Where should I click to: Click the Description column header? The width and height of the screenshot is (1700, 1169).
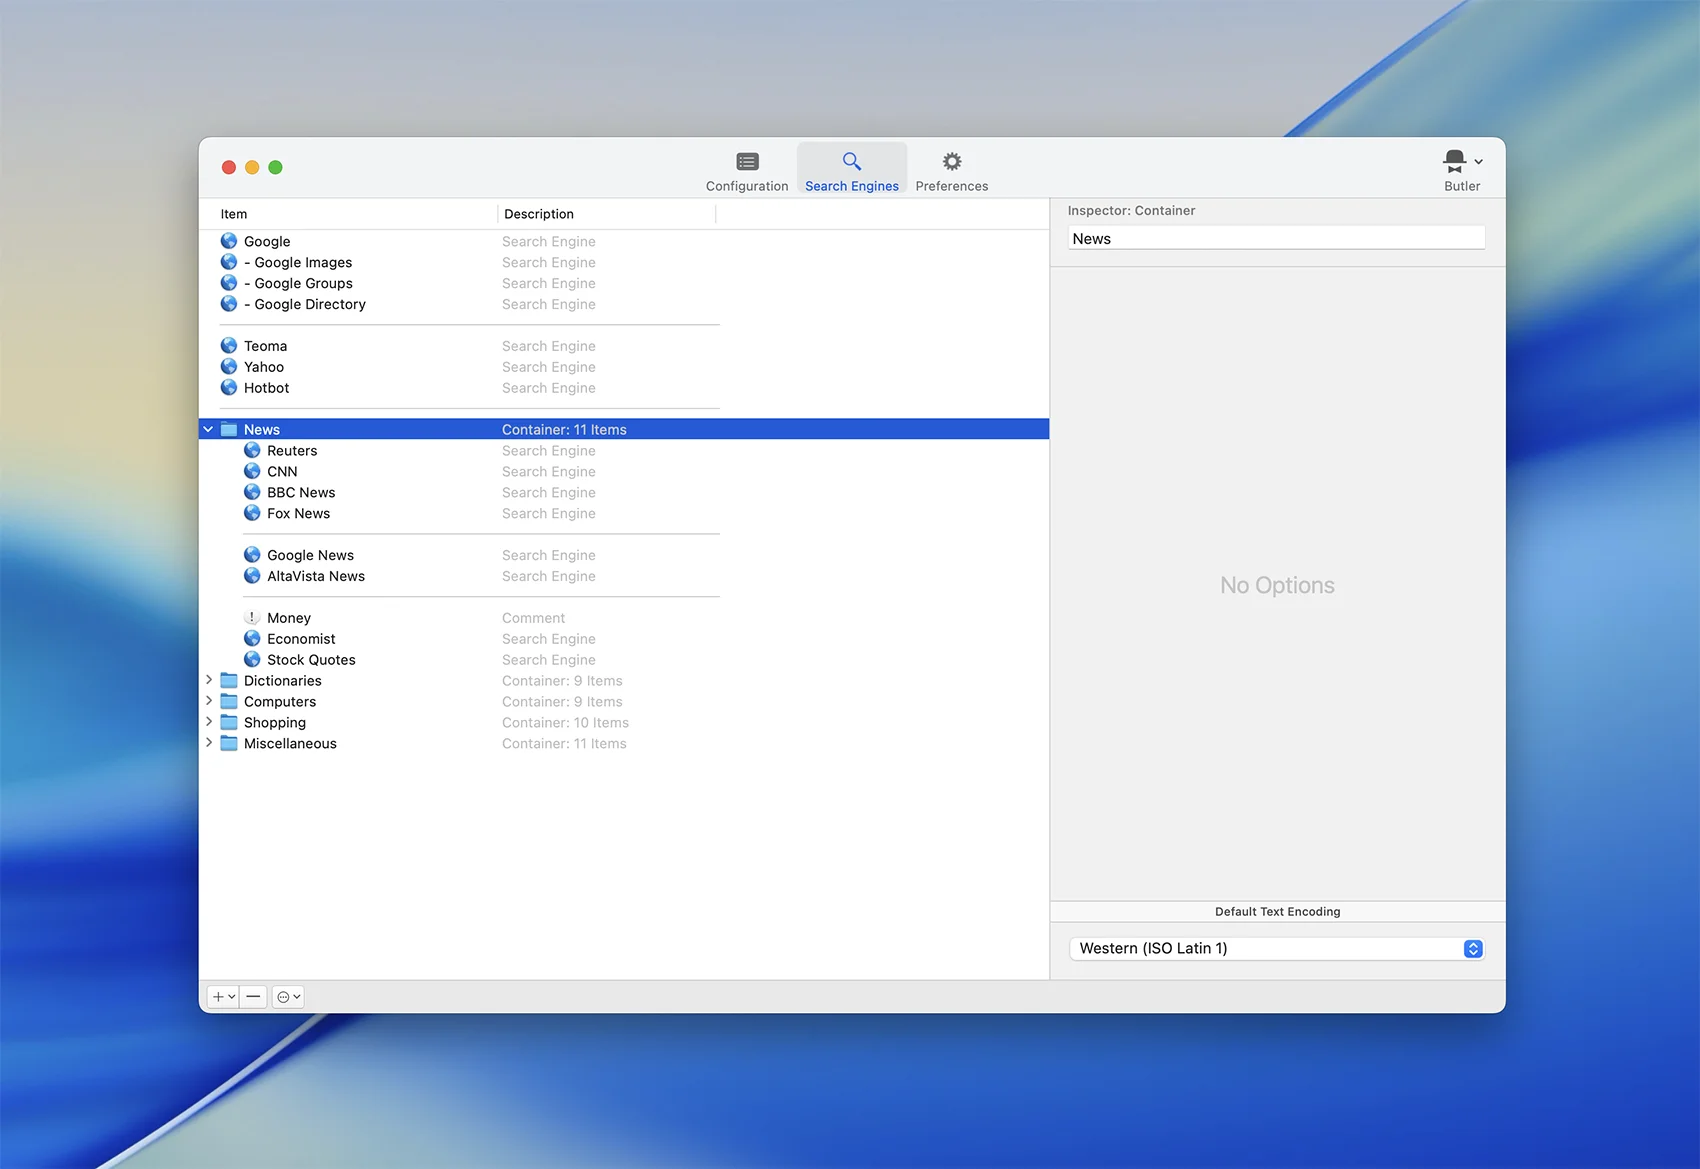coord(539,214)
